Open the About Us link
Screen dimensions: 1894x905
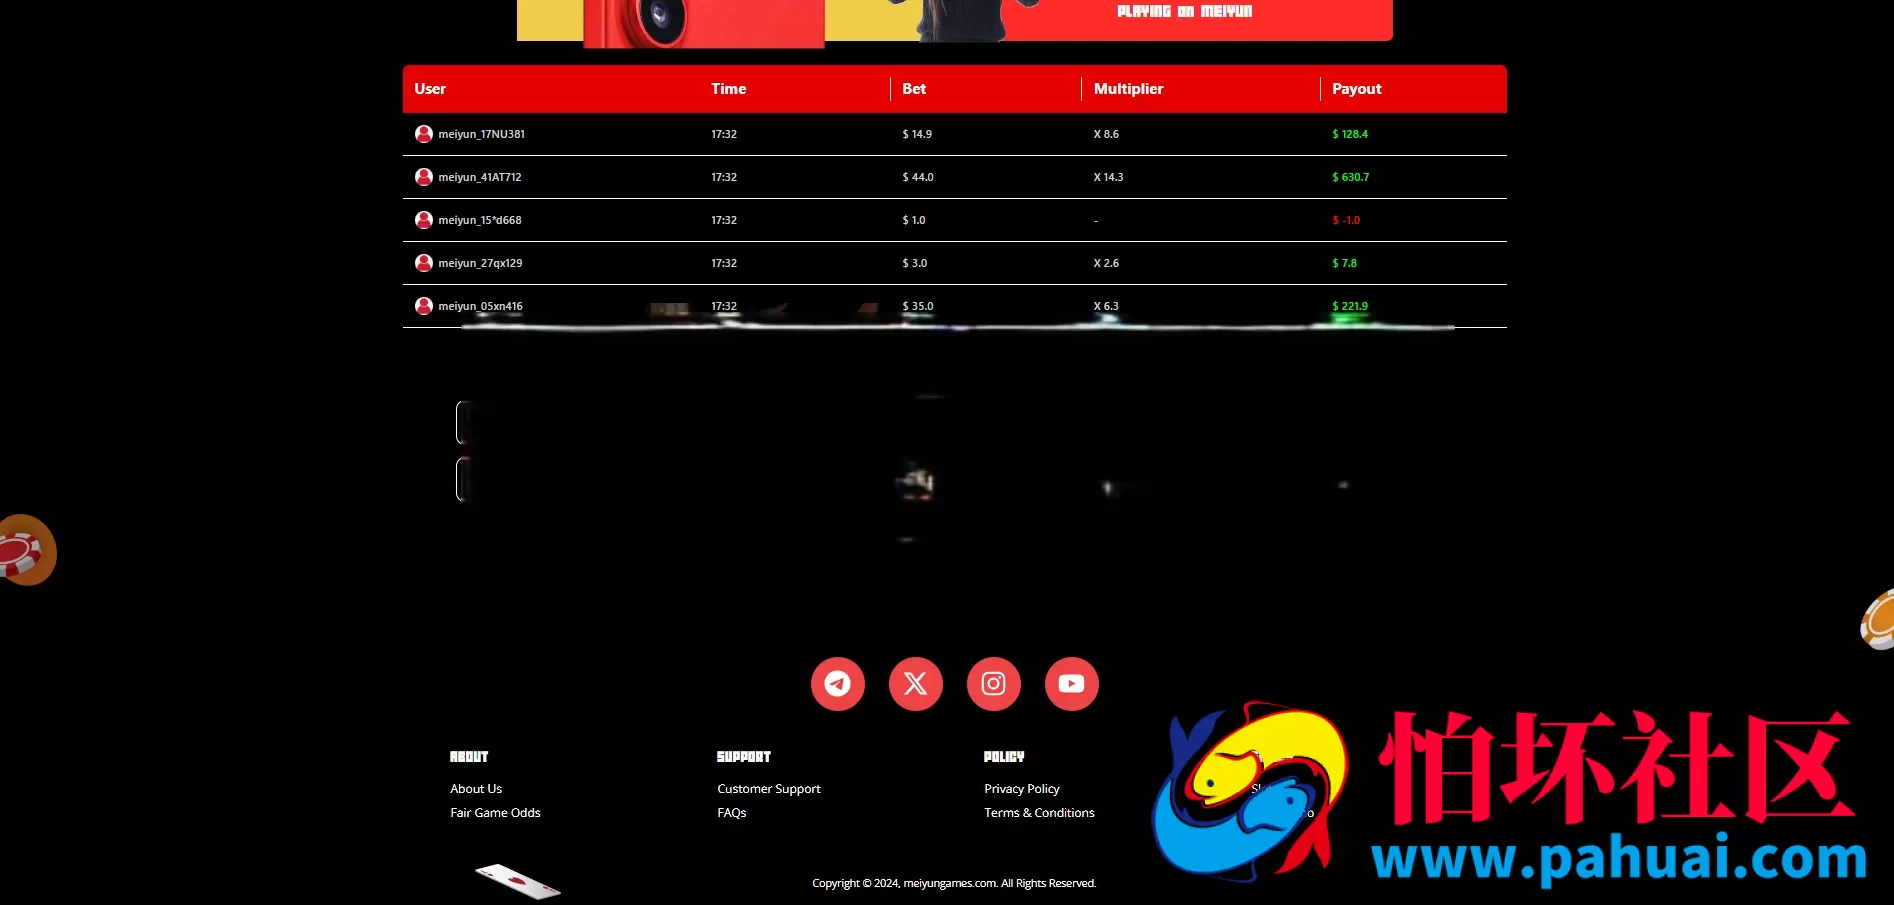(x=476, y=789)
